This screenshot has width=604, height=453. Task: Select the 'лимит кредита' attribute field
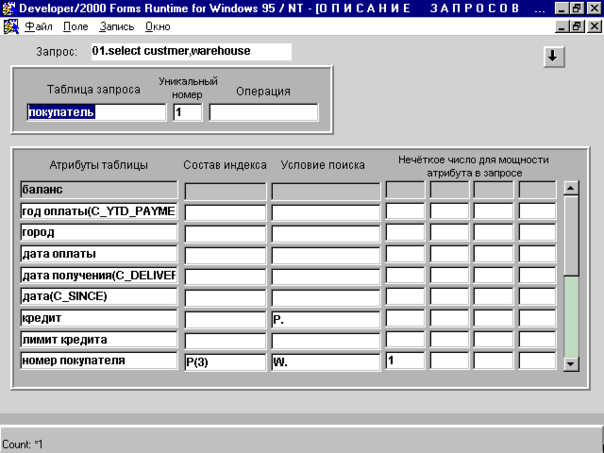point(98,339)
